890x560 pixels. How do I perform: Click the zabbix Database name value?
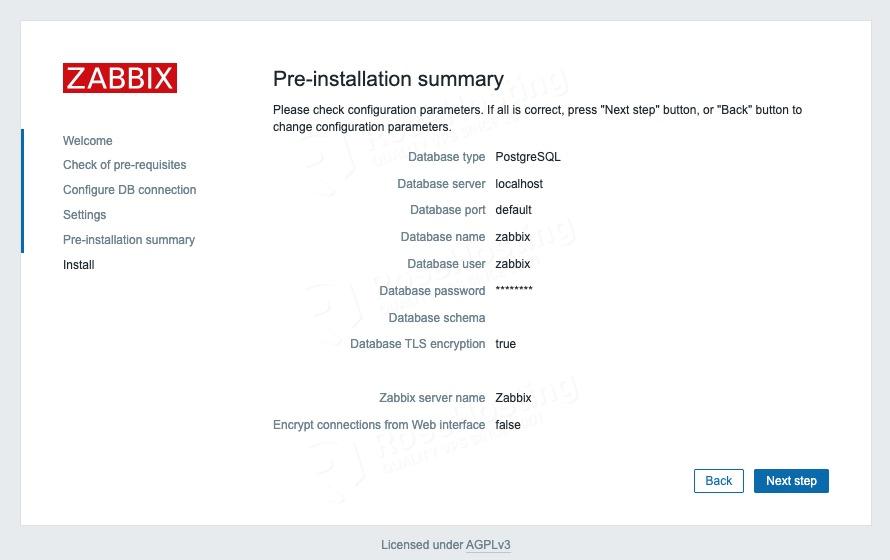point(513,237)
